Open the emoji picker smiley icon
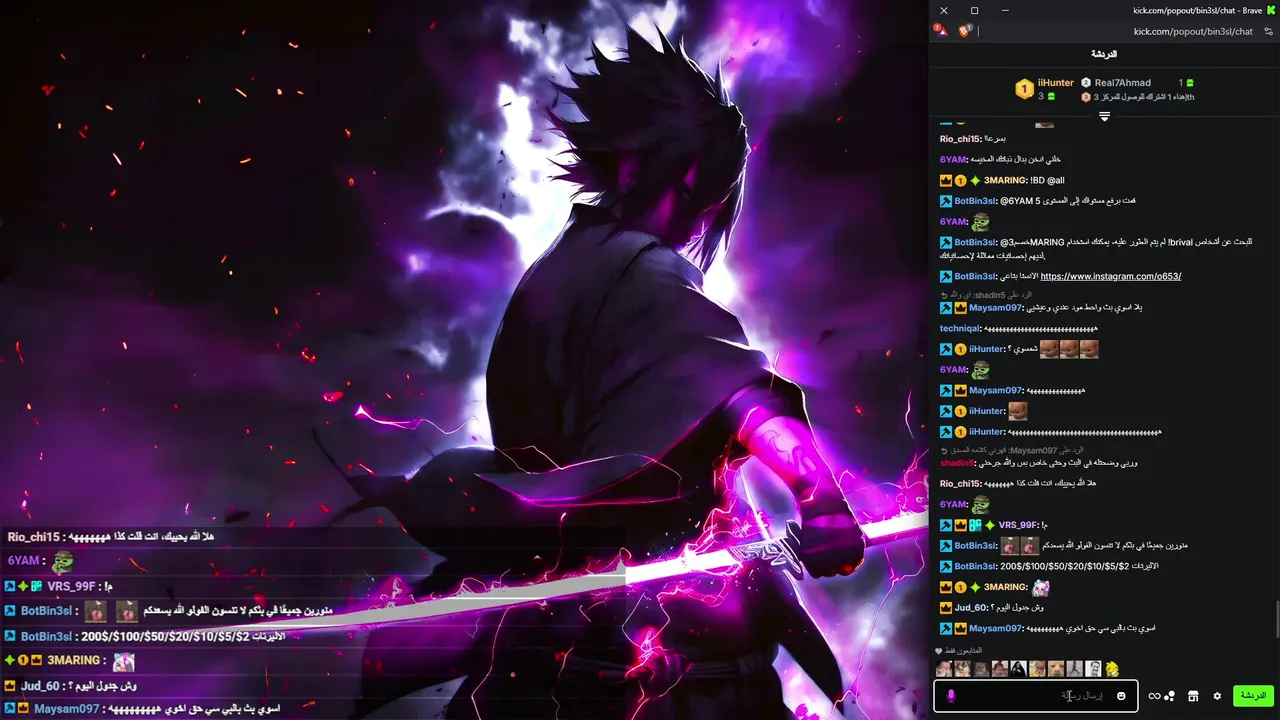Image resolution: width=1280 pixels, height=720 pixels. coord(1121,696)
